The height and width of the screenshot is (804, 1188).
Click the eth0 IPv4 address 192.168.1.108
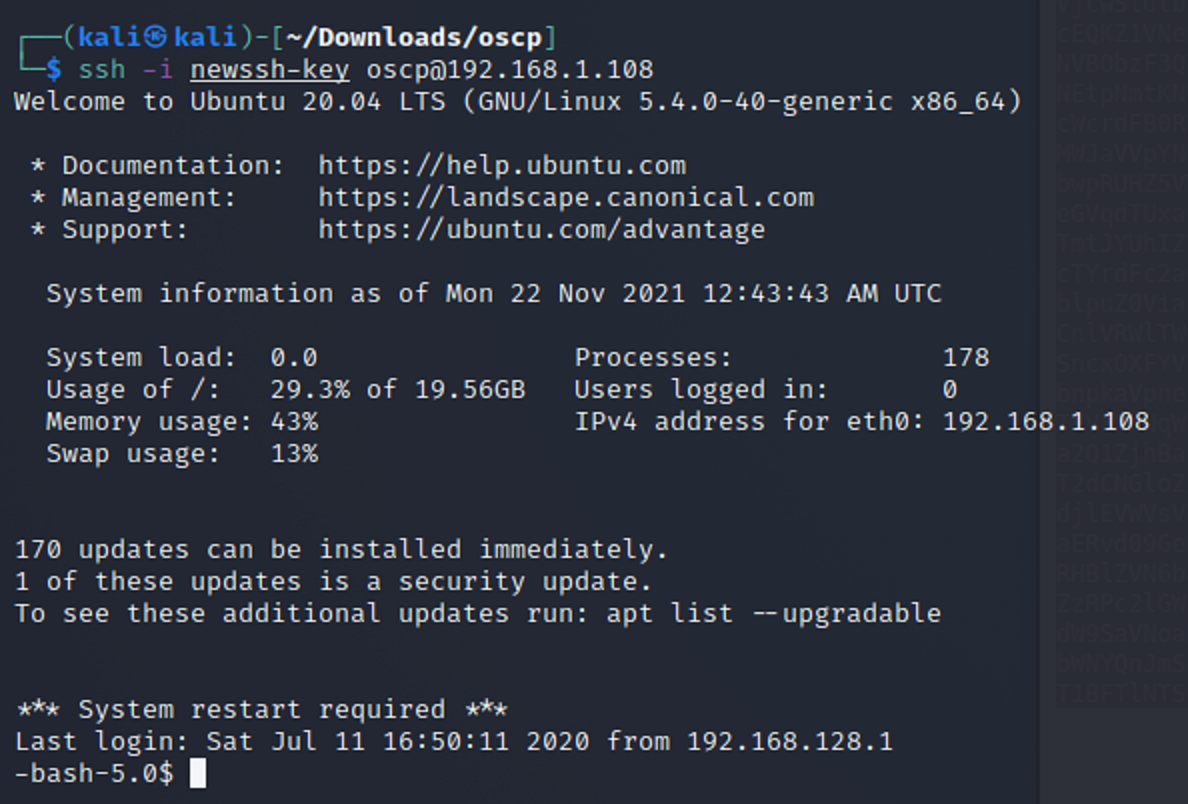[x=1045, y=421]
